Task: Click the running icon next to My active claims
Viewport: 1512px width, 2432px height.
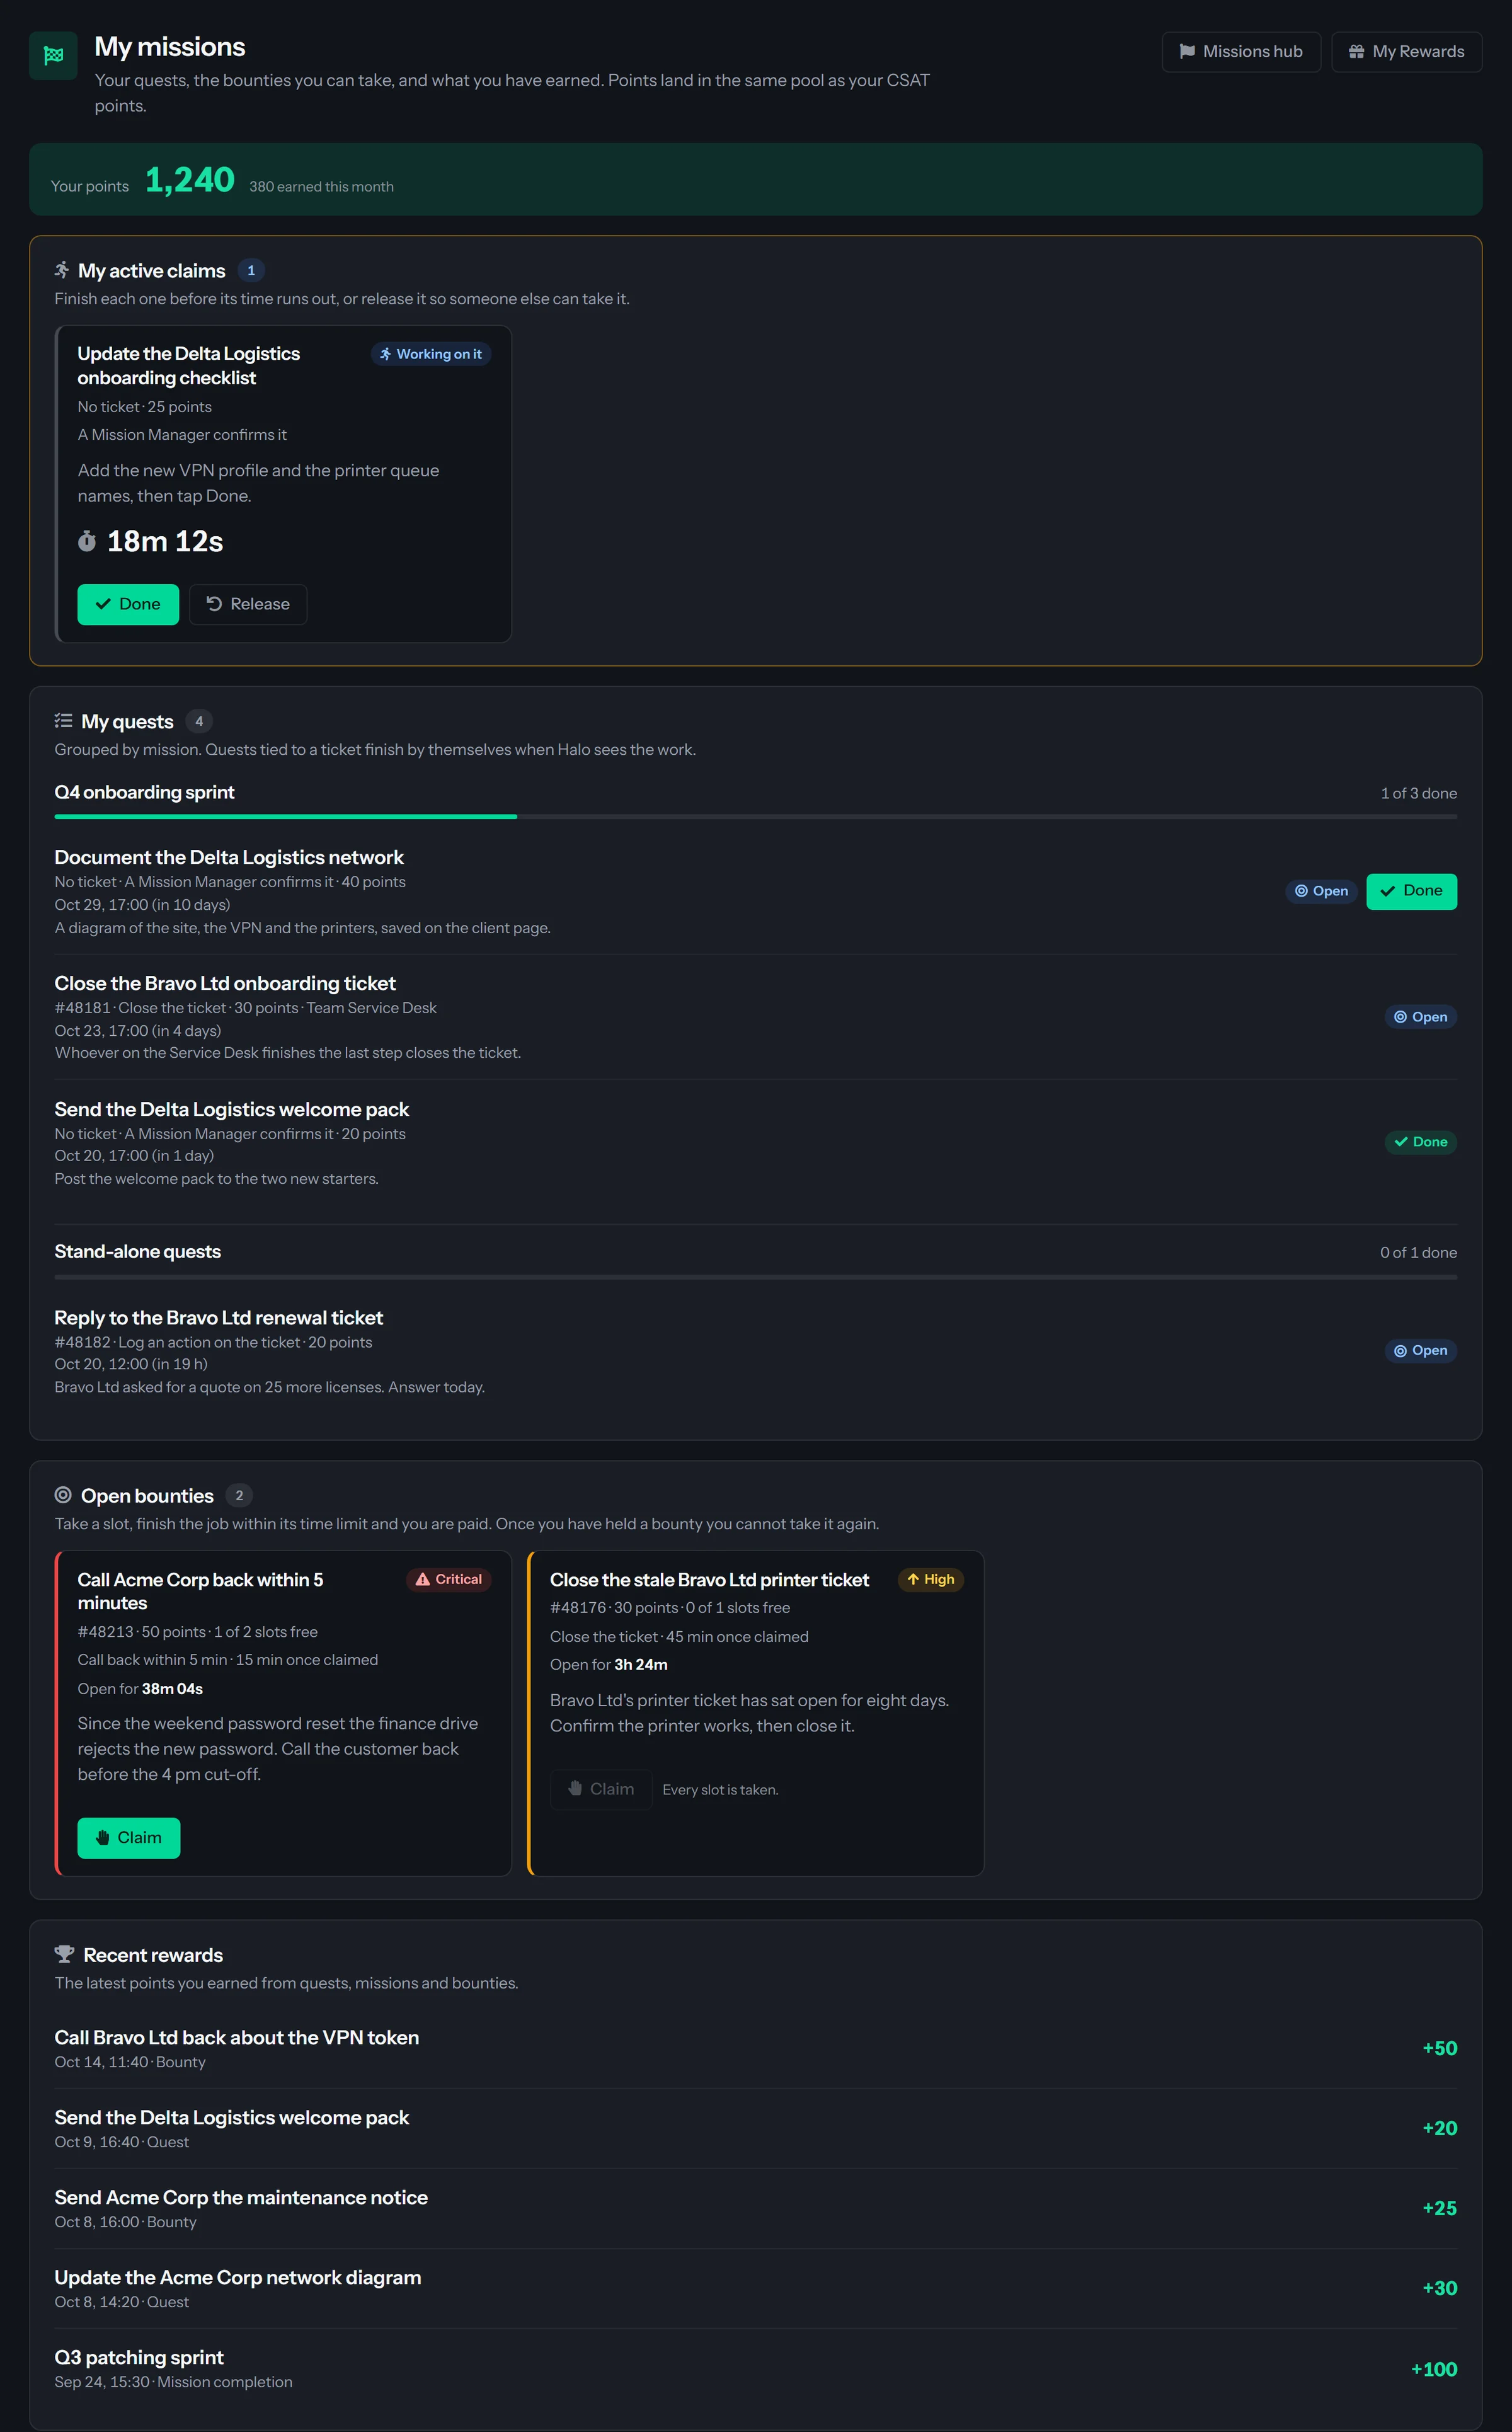Action: (62, 270)
